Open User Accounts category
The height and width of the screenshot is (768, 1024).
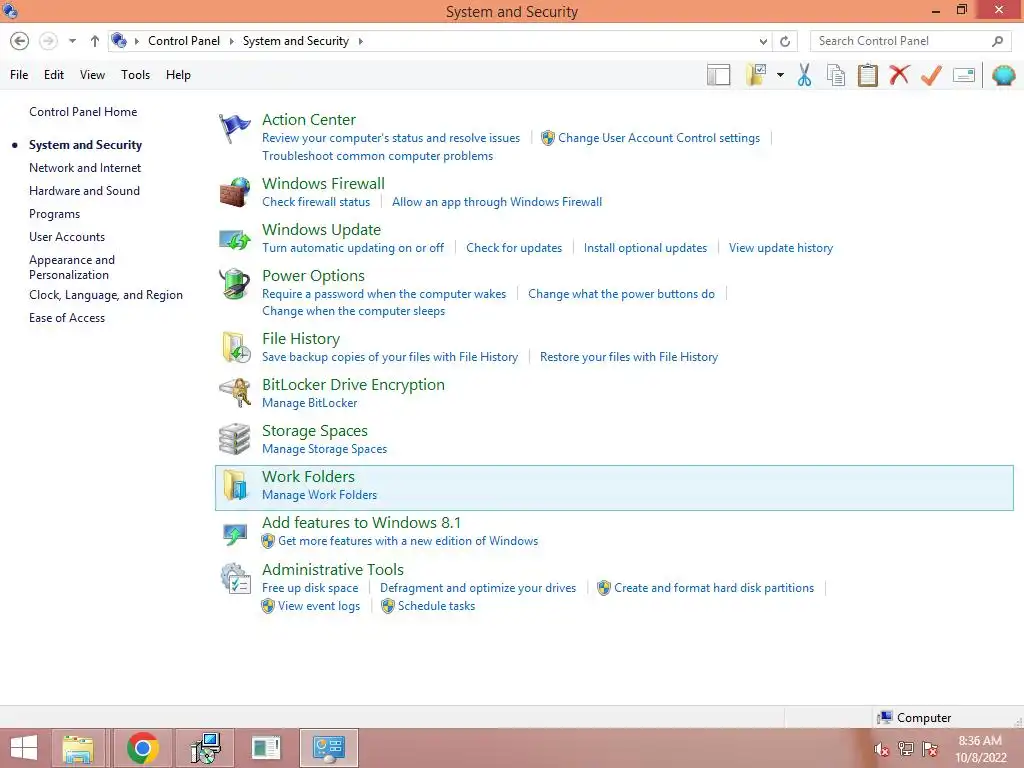click(x=67, y=237)
